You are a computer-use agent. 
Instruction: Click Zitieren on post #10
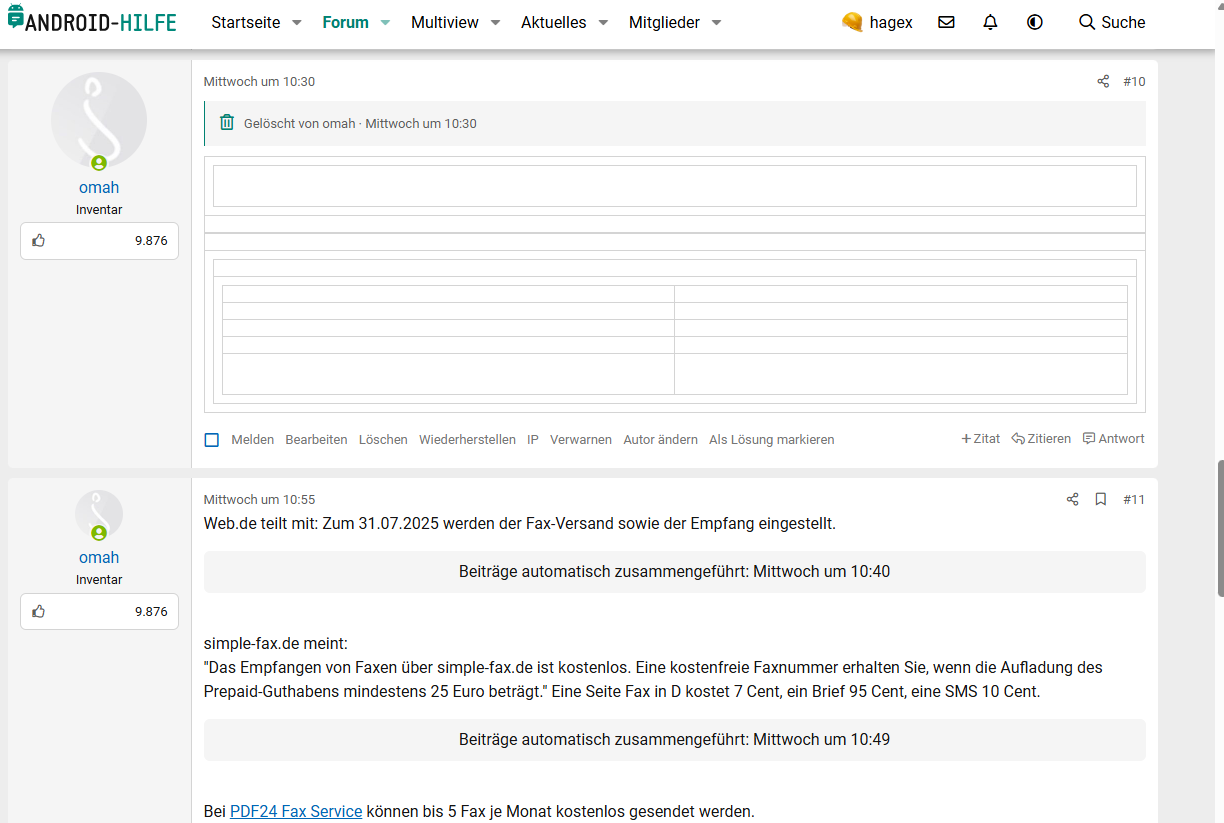(x=1041, y=439)
